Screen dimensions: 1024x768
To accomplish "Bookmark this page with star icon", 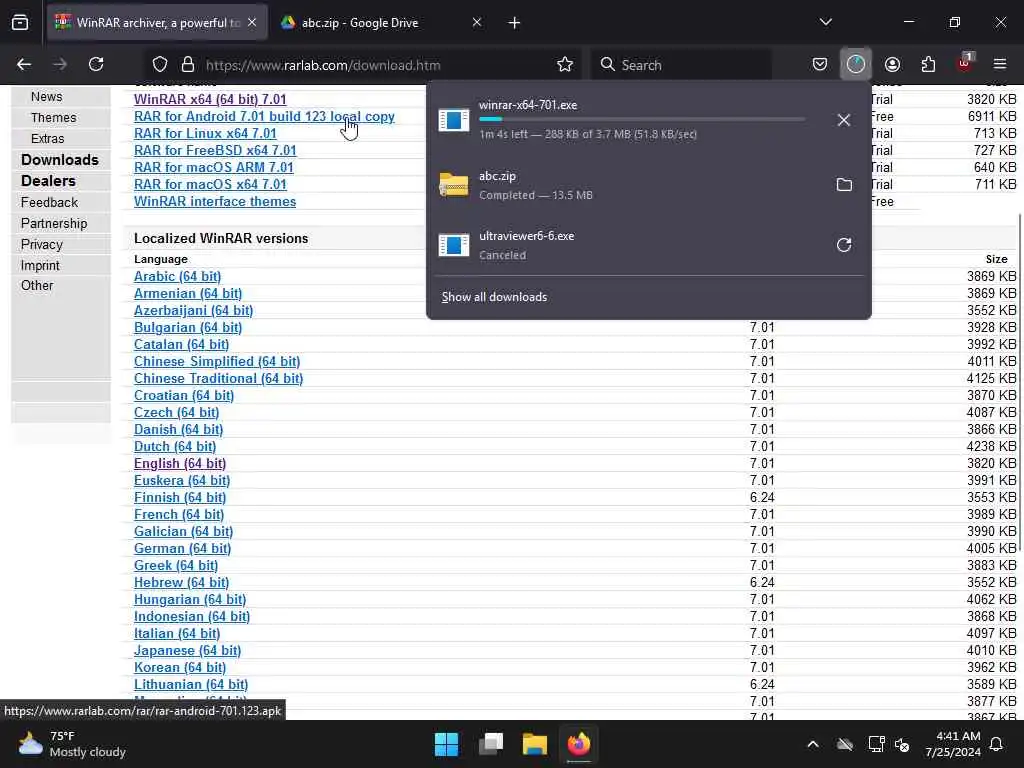I will pyautogui.click(x=565, y=65).
